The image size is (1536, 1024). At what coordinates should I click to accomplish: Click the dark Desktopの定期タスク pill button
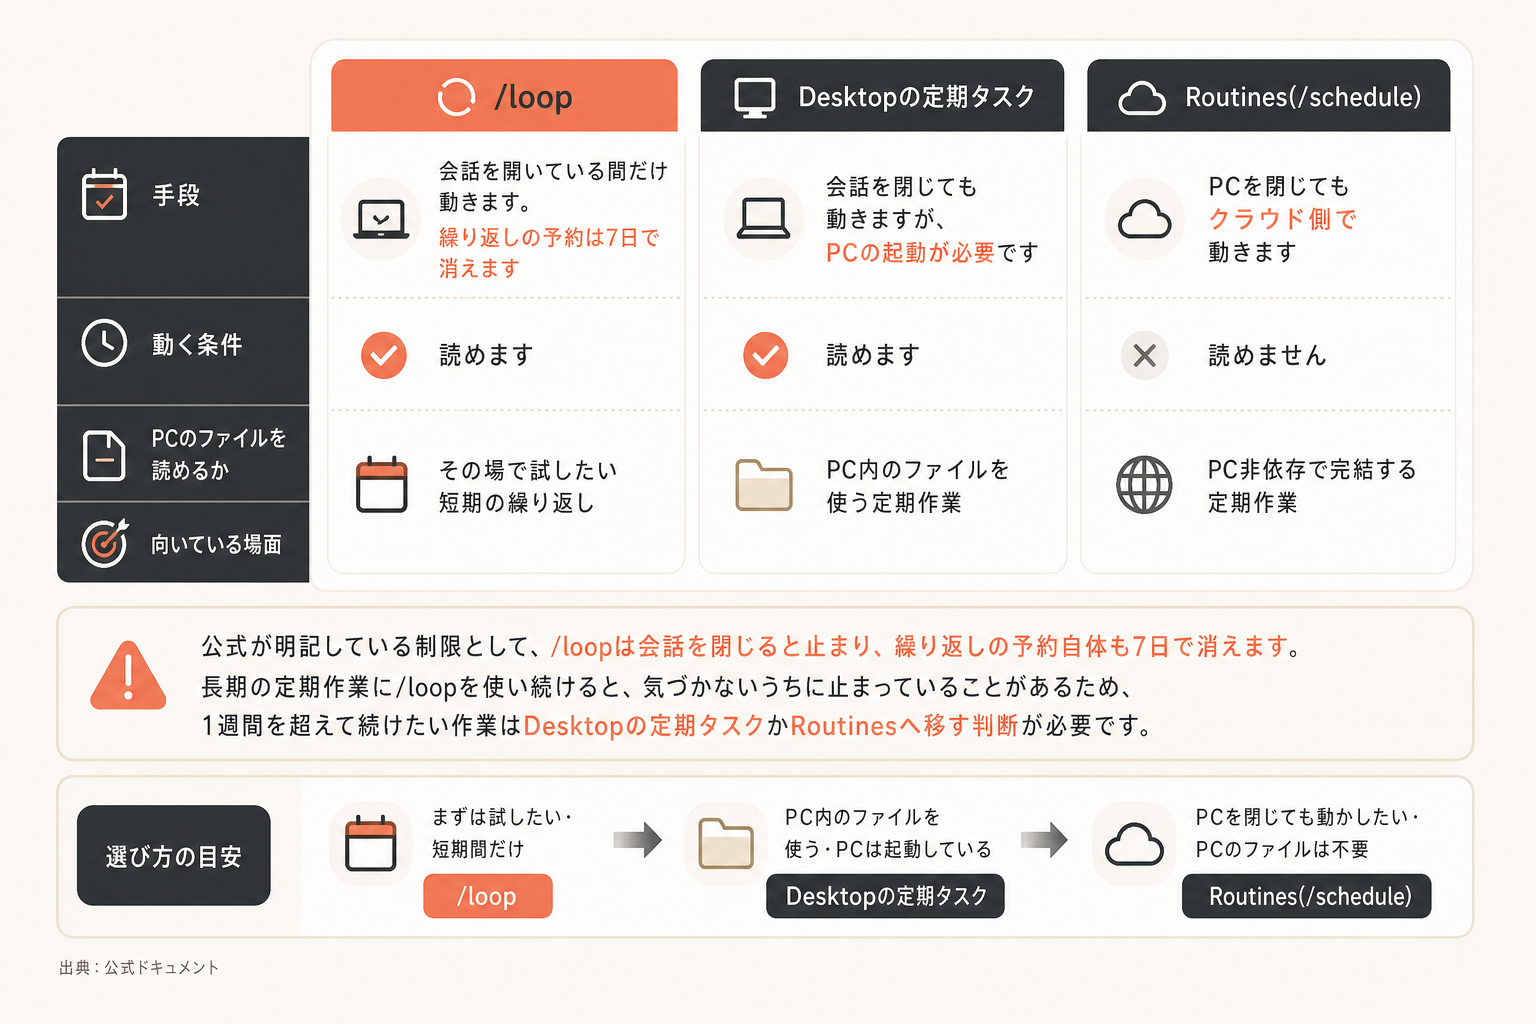tap(886, 896)
